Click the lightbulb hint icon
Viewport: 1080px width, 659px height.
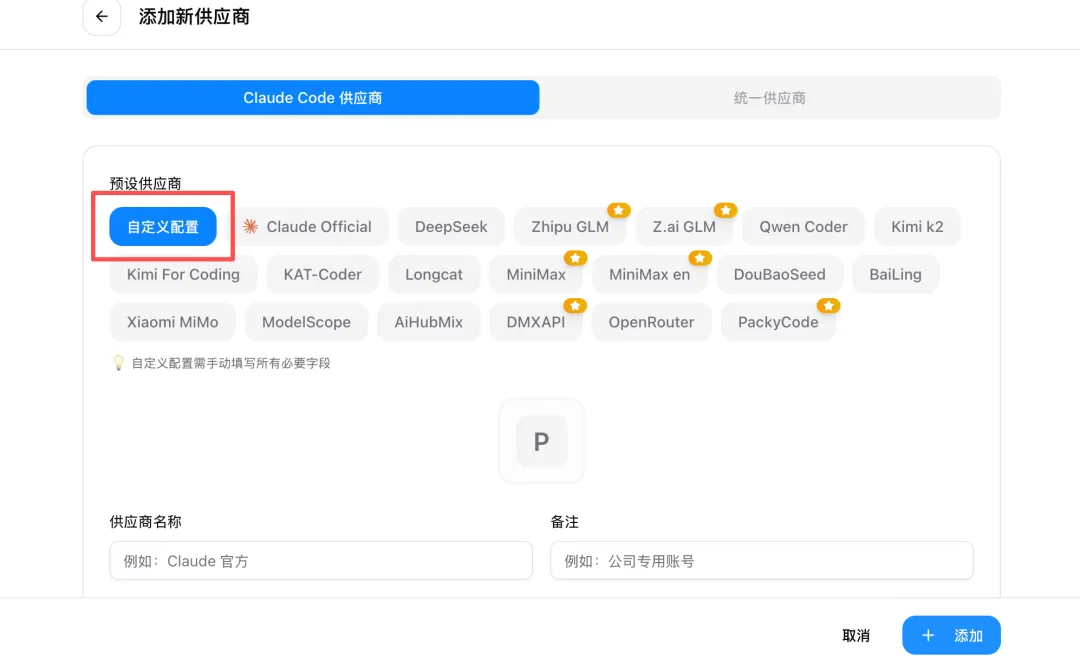[x=118, y=363]
